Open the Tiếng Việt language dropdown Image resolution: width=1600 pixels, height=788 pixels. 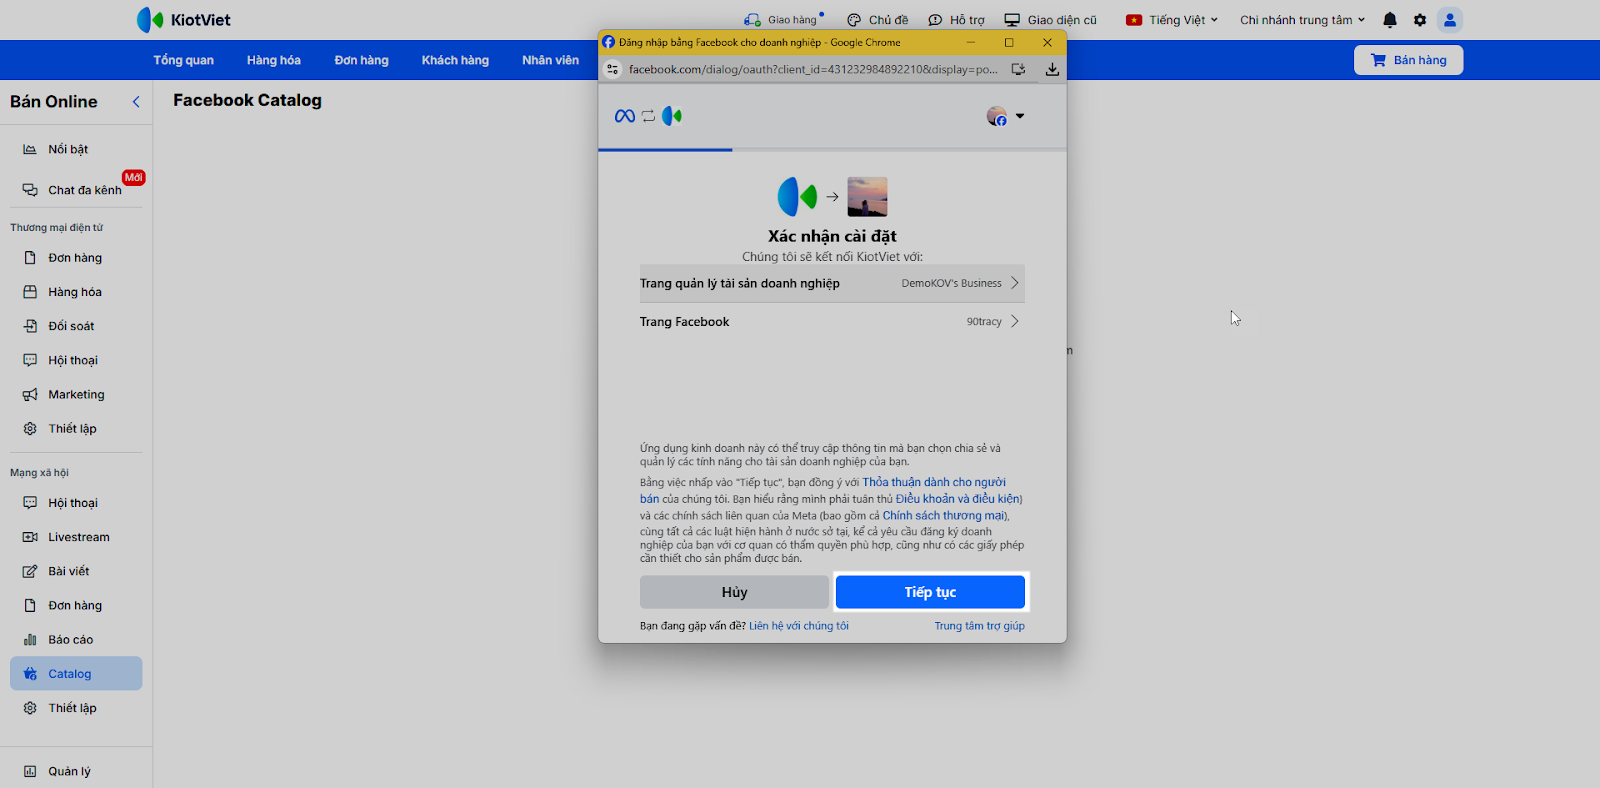click(1172, 20)
